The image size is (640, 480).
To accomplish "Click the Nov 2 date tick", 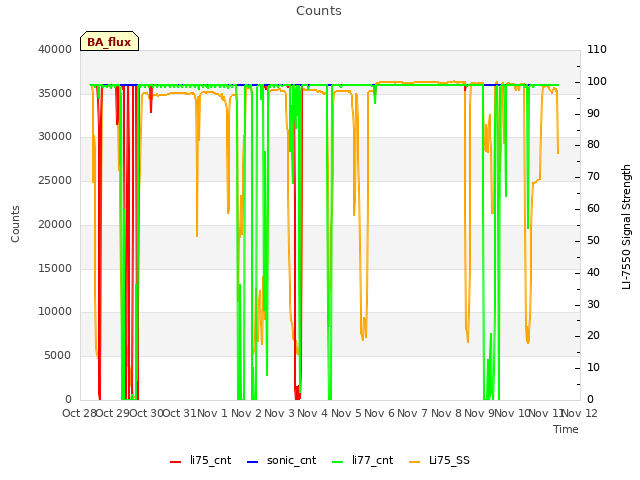I will pos(247,413).
